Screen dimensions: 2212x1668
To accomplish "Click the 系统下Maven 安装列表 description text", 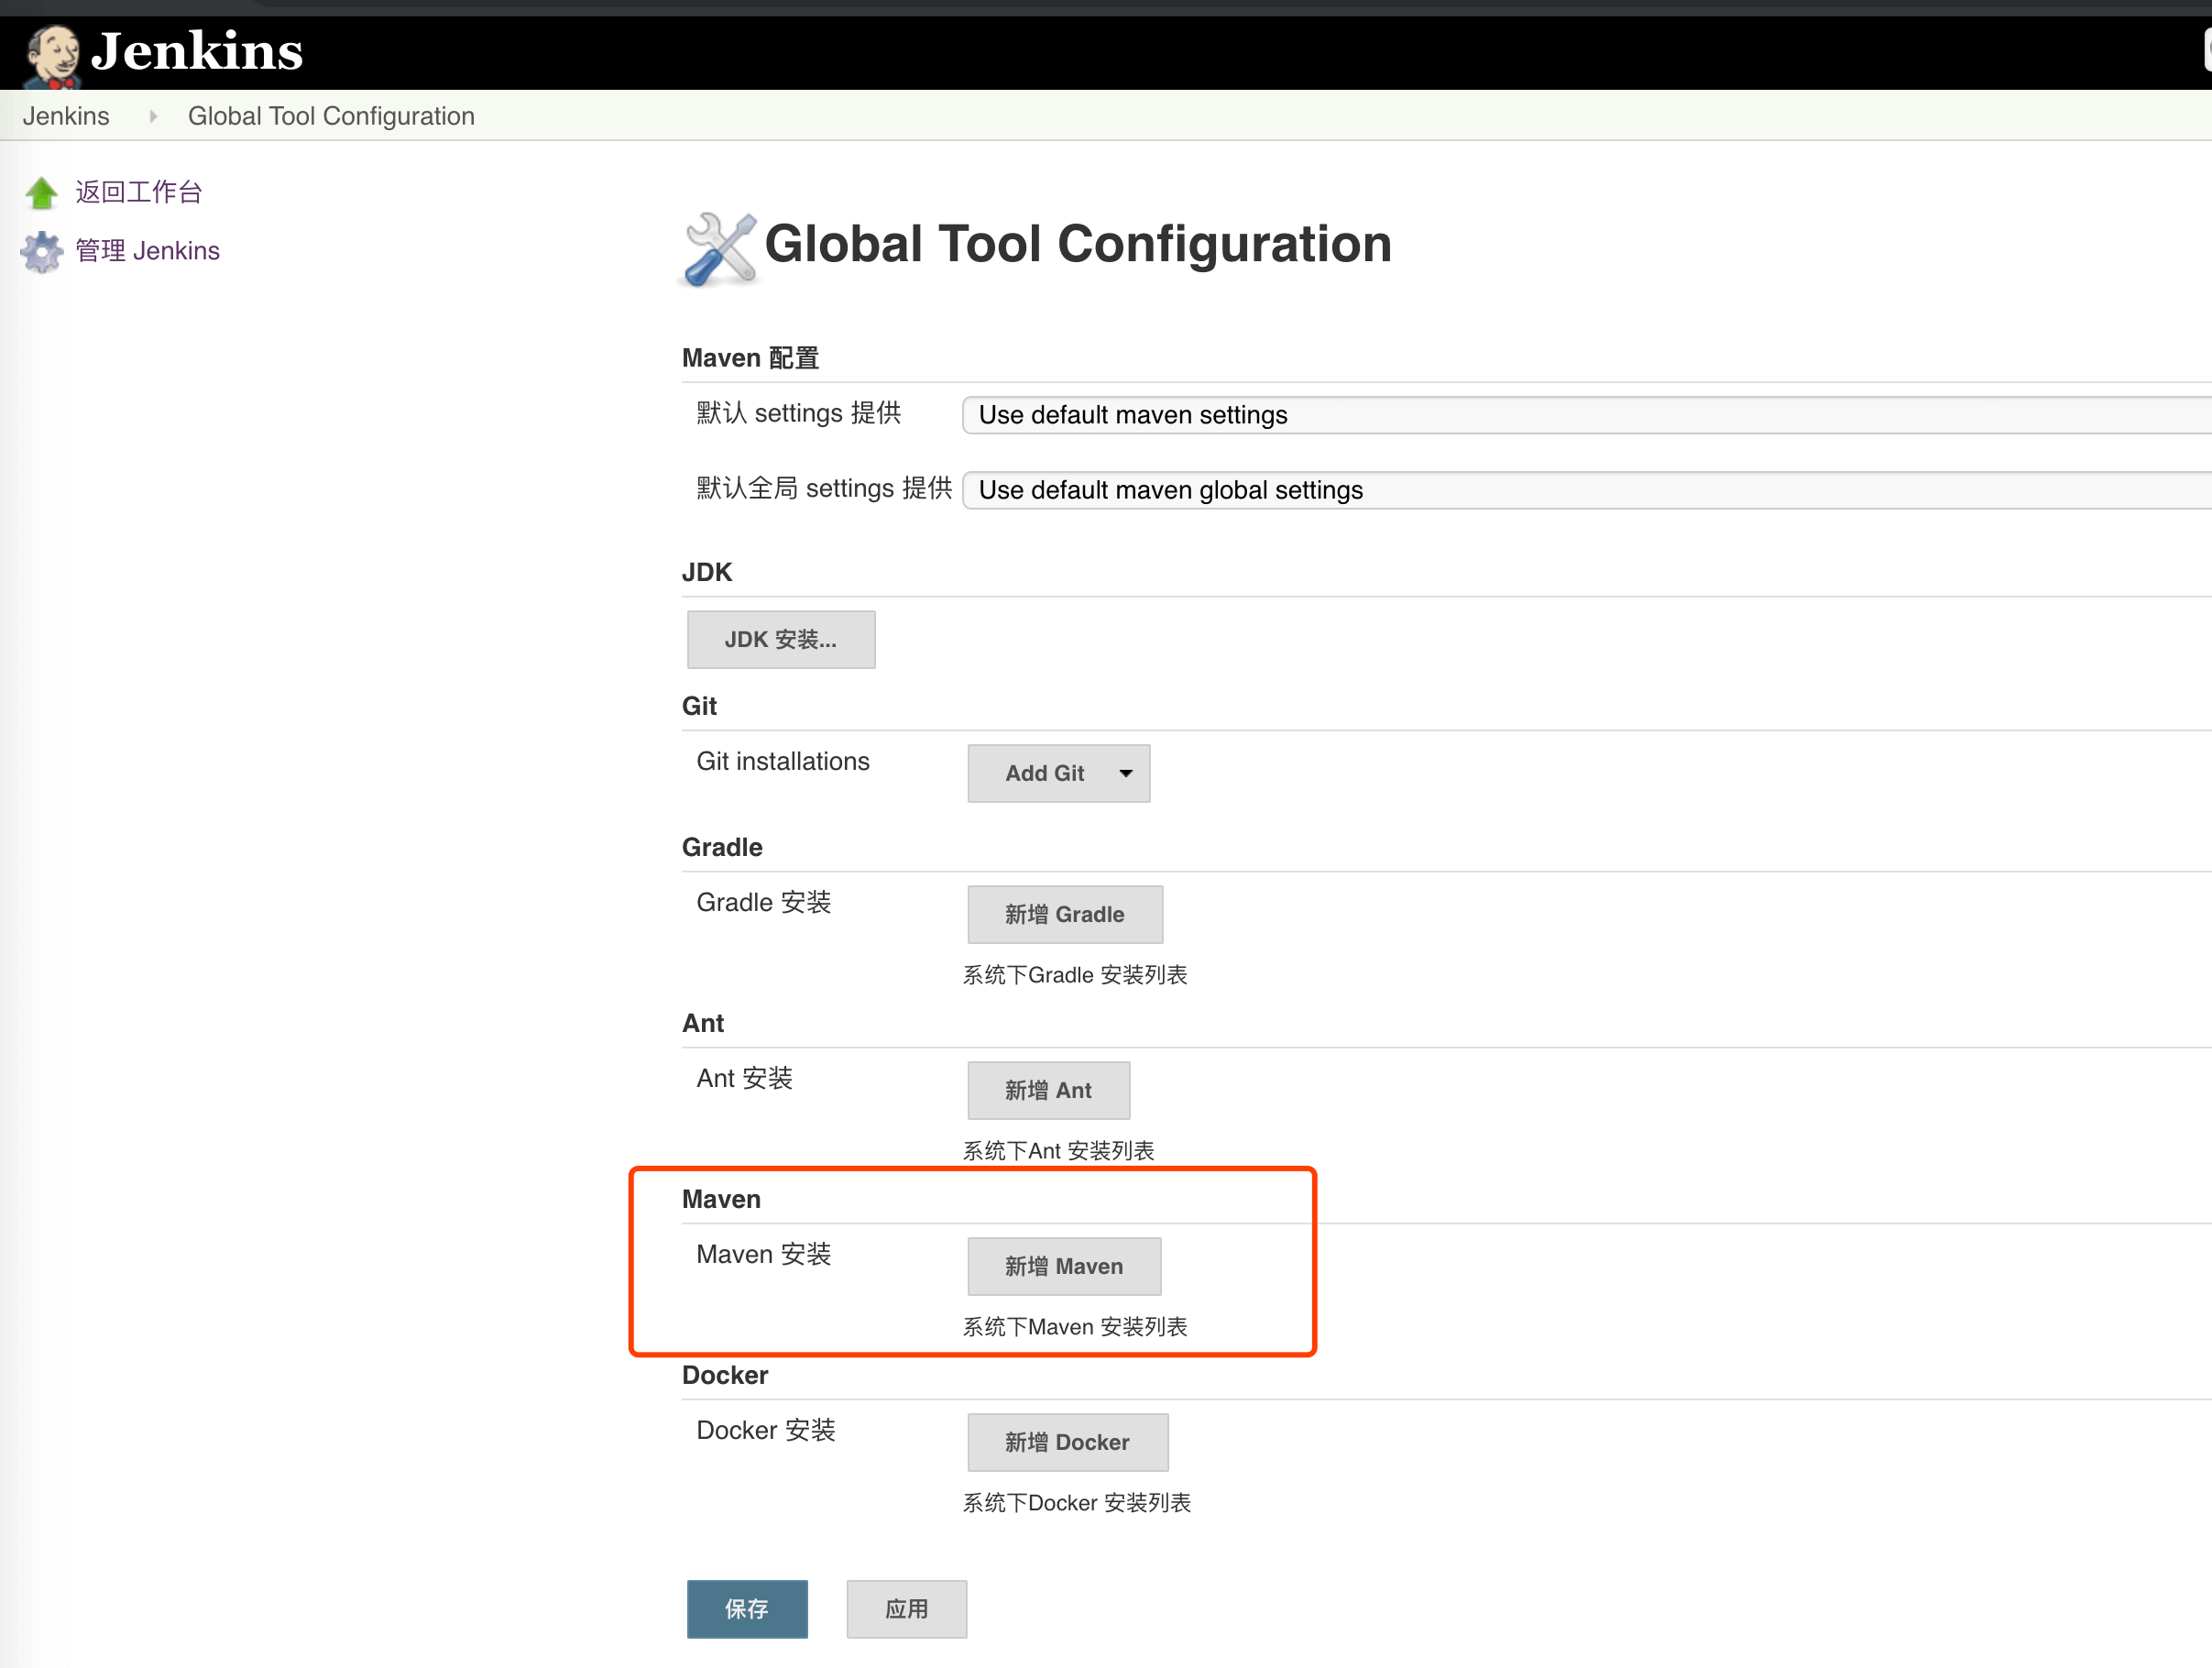I will [1075, 1327].
